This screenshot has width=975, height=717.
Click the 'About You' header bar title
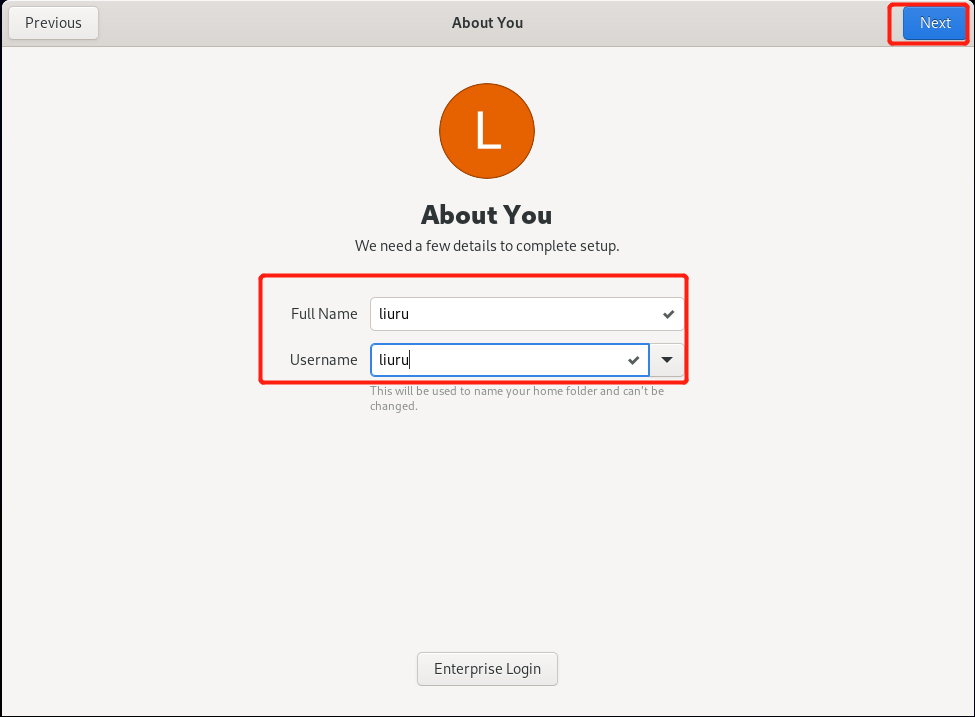point(488,23)
